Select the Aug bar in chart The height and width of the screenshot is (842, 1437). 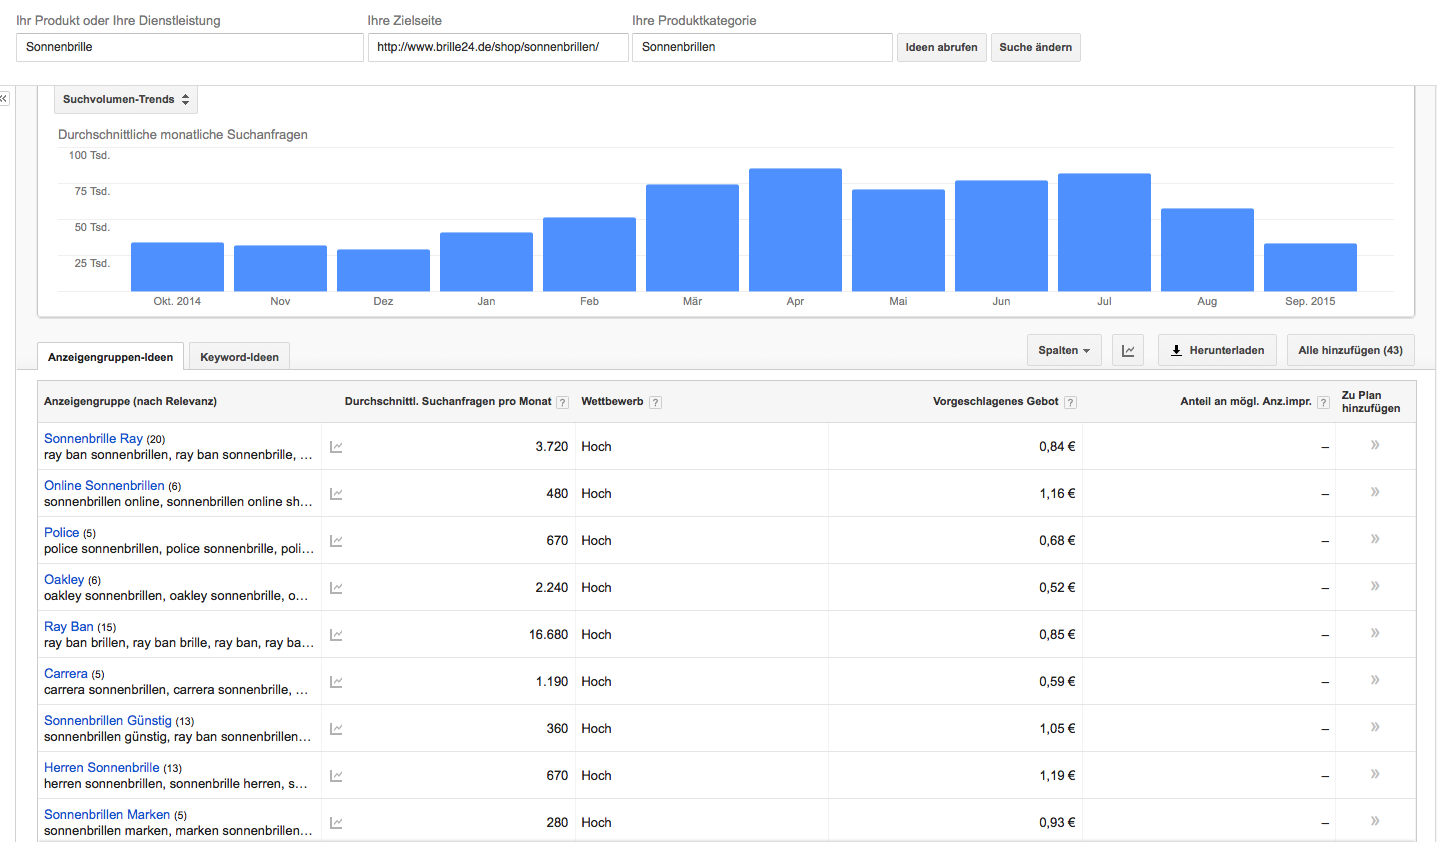1207,250
